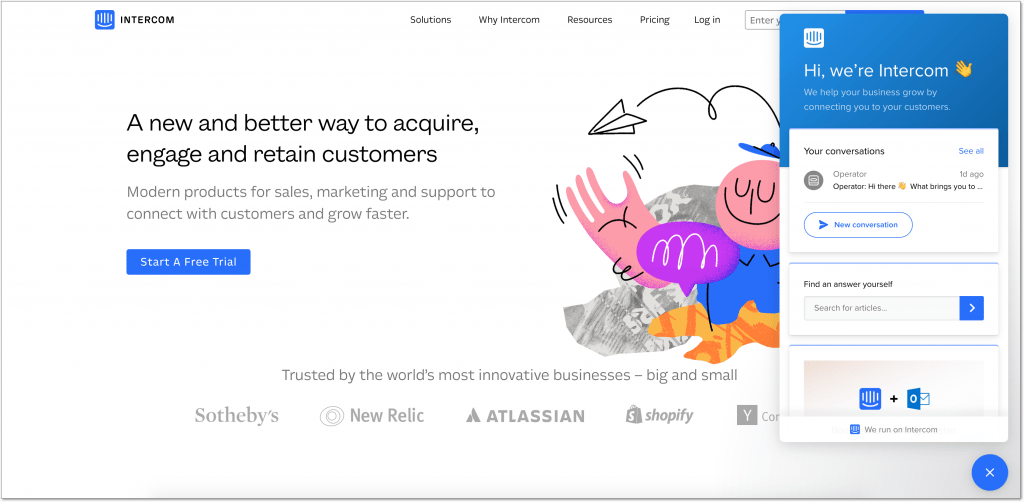1024x502 pixels.
Task: Click See all conversations link
Action: [970, 151]
